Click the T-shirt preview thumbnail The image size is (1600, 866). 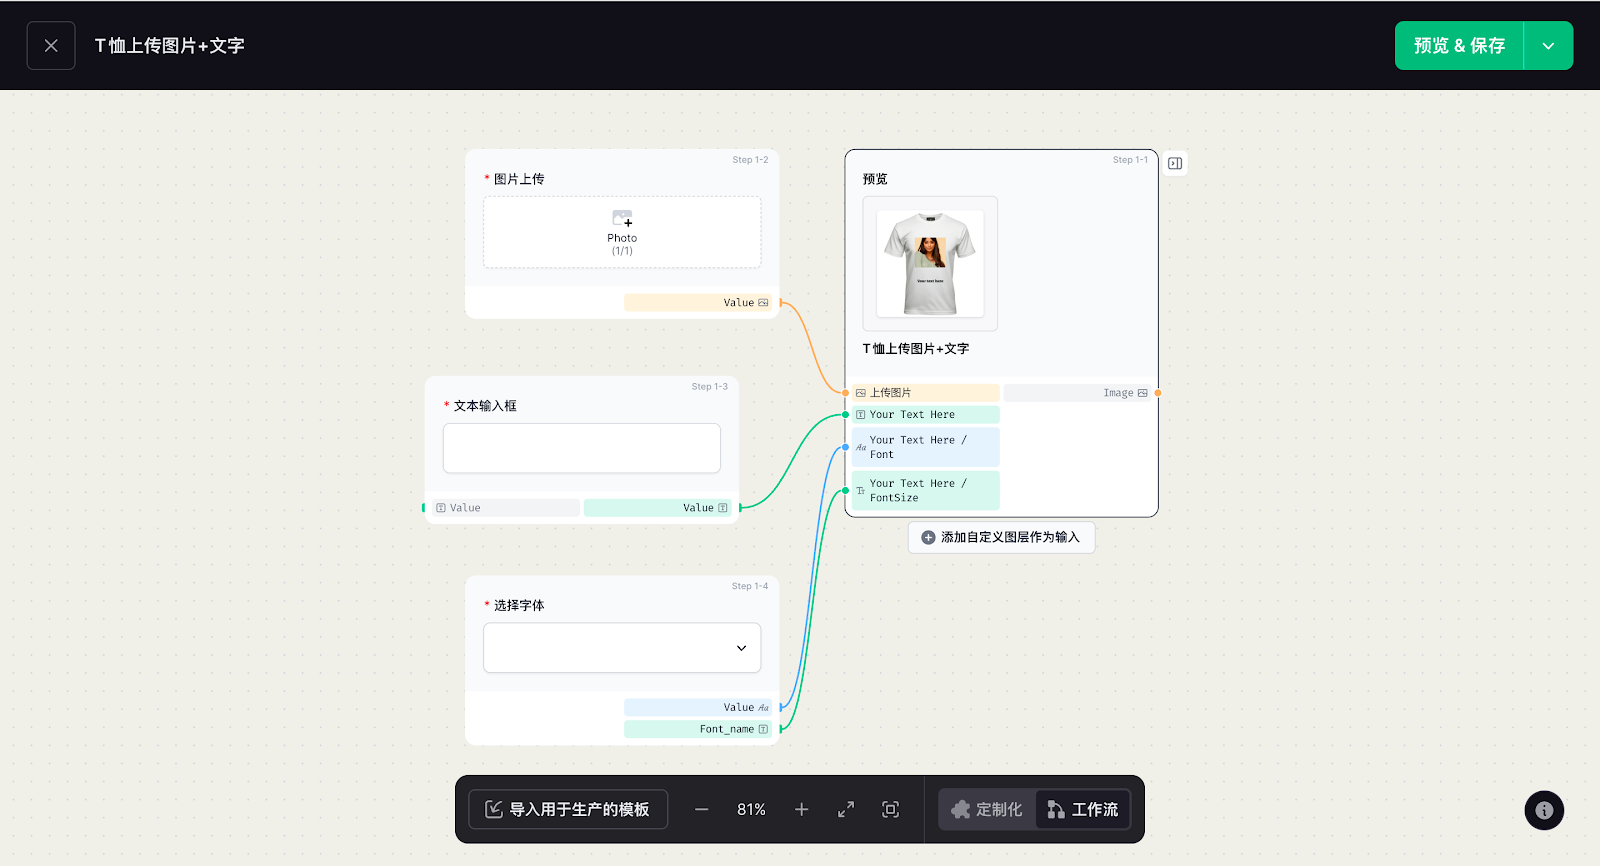click(x=930, y=263)
